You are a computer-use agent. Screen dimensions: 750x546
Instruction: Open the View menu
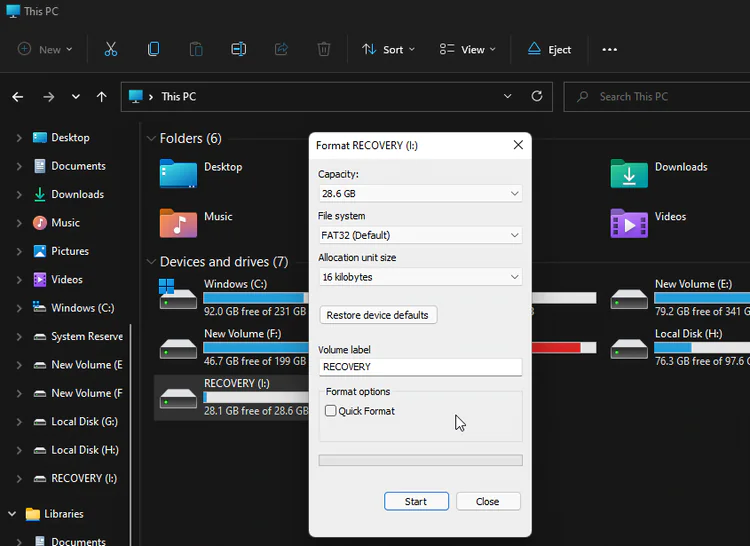(468, 49)
